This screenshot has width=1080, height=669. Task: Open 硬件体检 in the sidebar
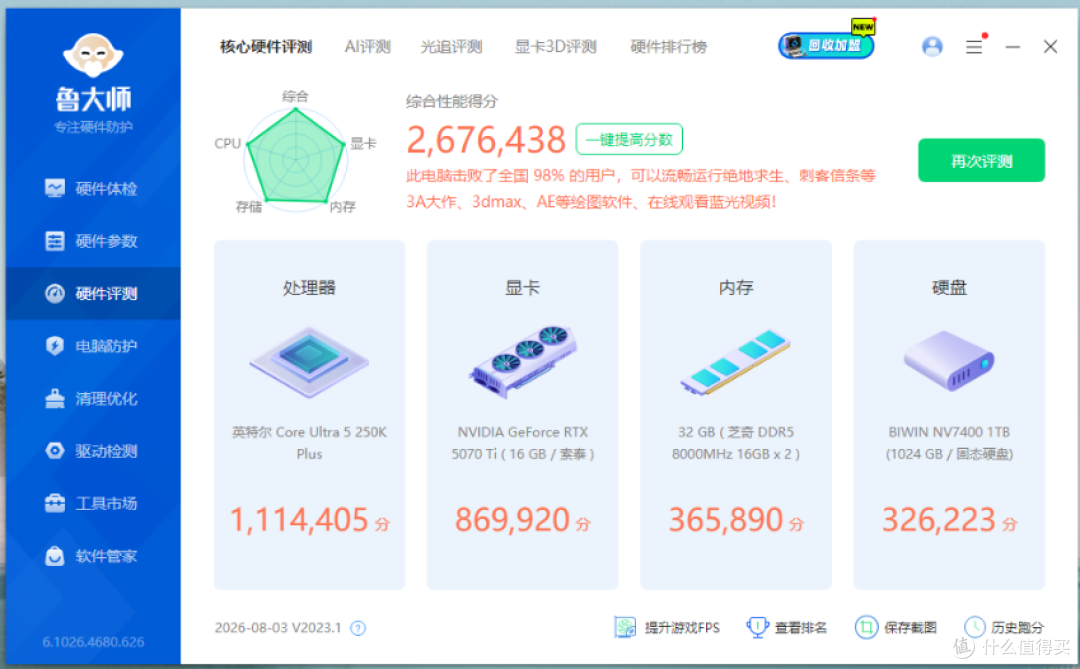(x=93, y=189)
